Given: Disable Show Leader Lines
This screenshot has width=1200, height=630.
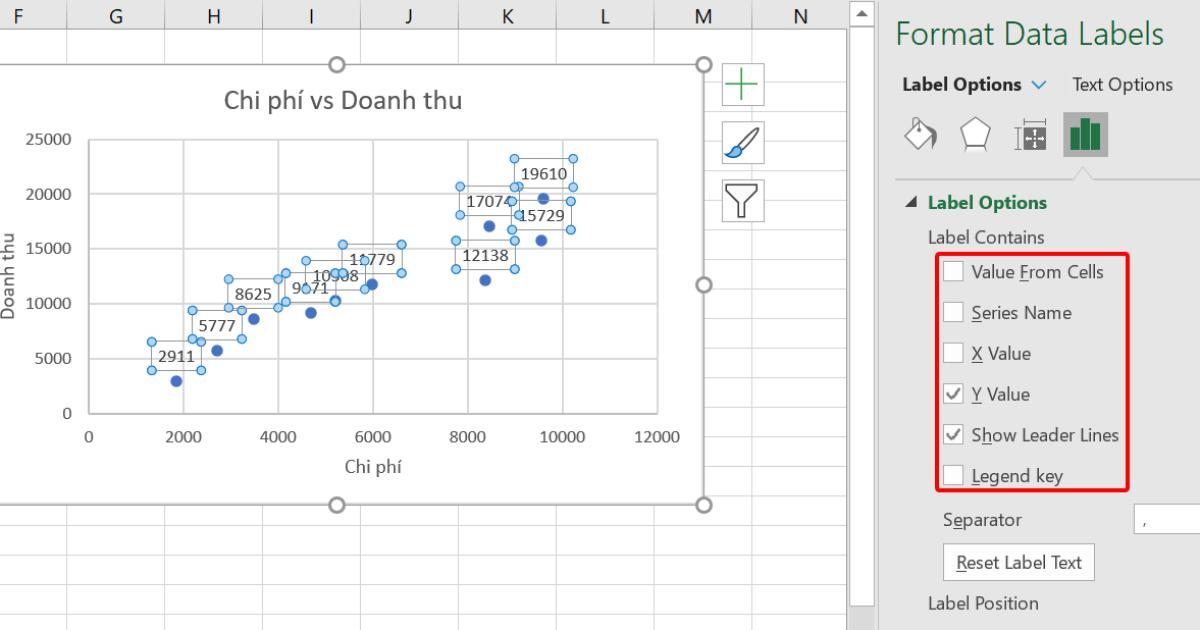Looking at the screenshot, I should (x=952, y=434).
